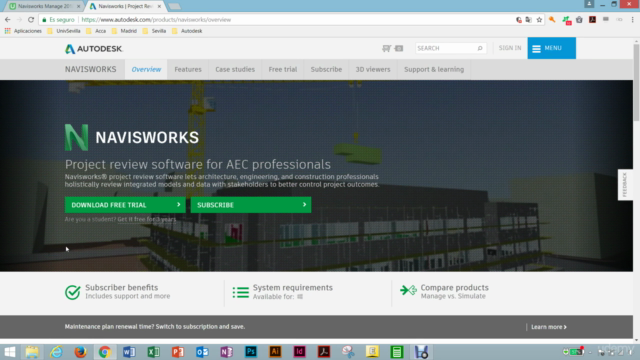
Task: Click the SIGN IN link
Action: (510, 48)
